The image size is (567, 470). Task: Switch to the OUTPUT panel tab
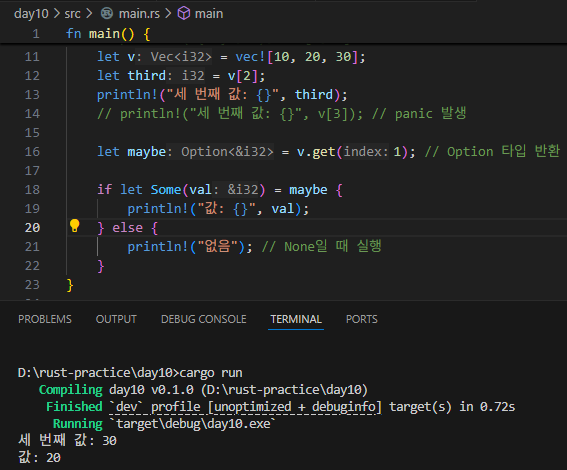116,319
